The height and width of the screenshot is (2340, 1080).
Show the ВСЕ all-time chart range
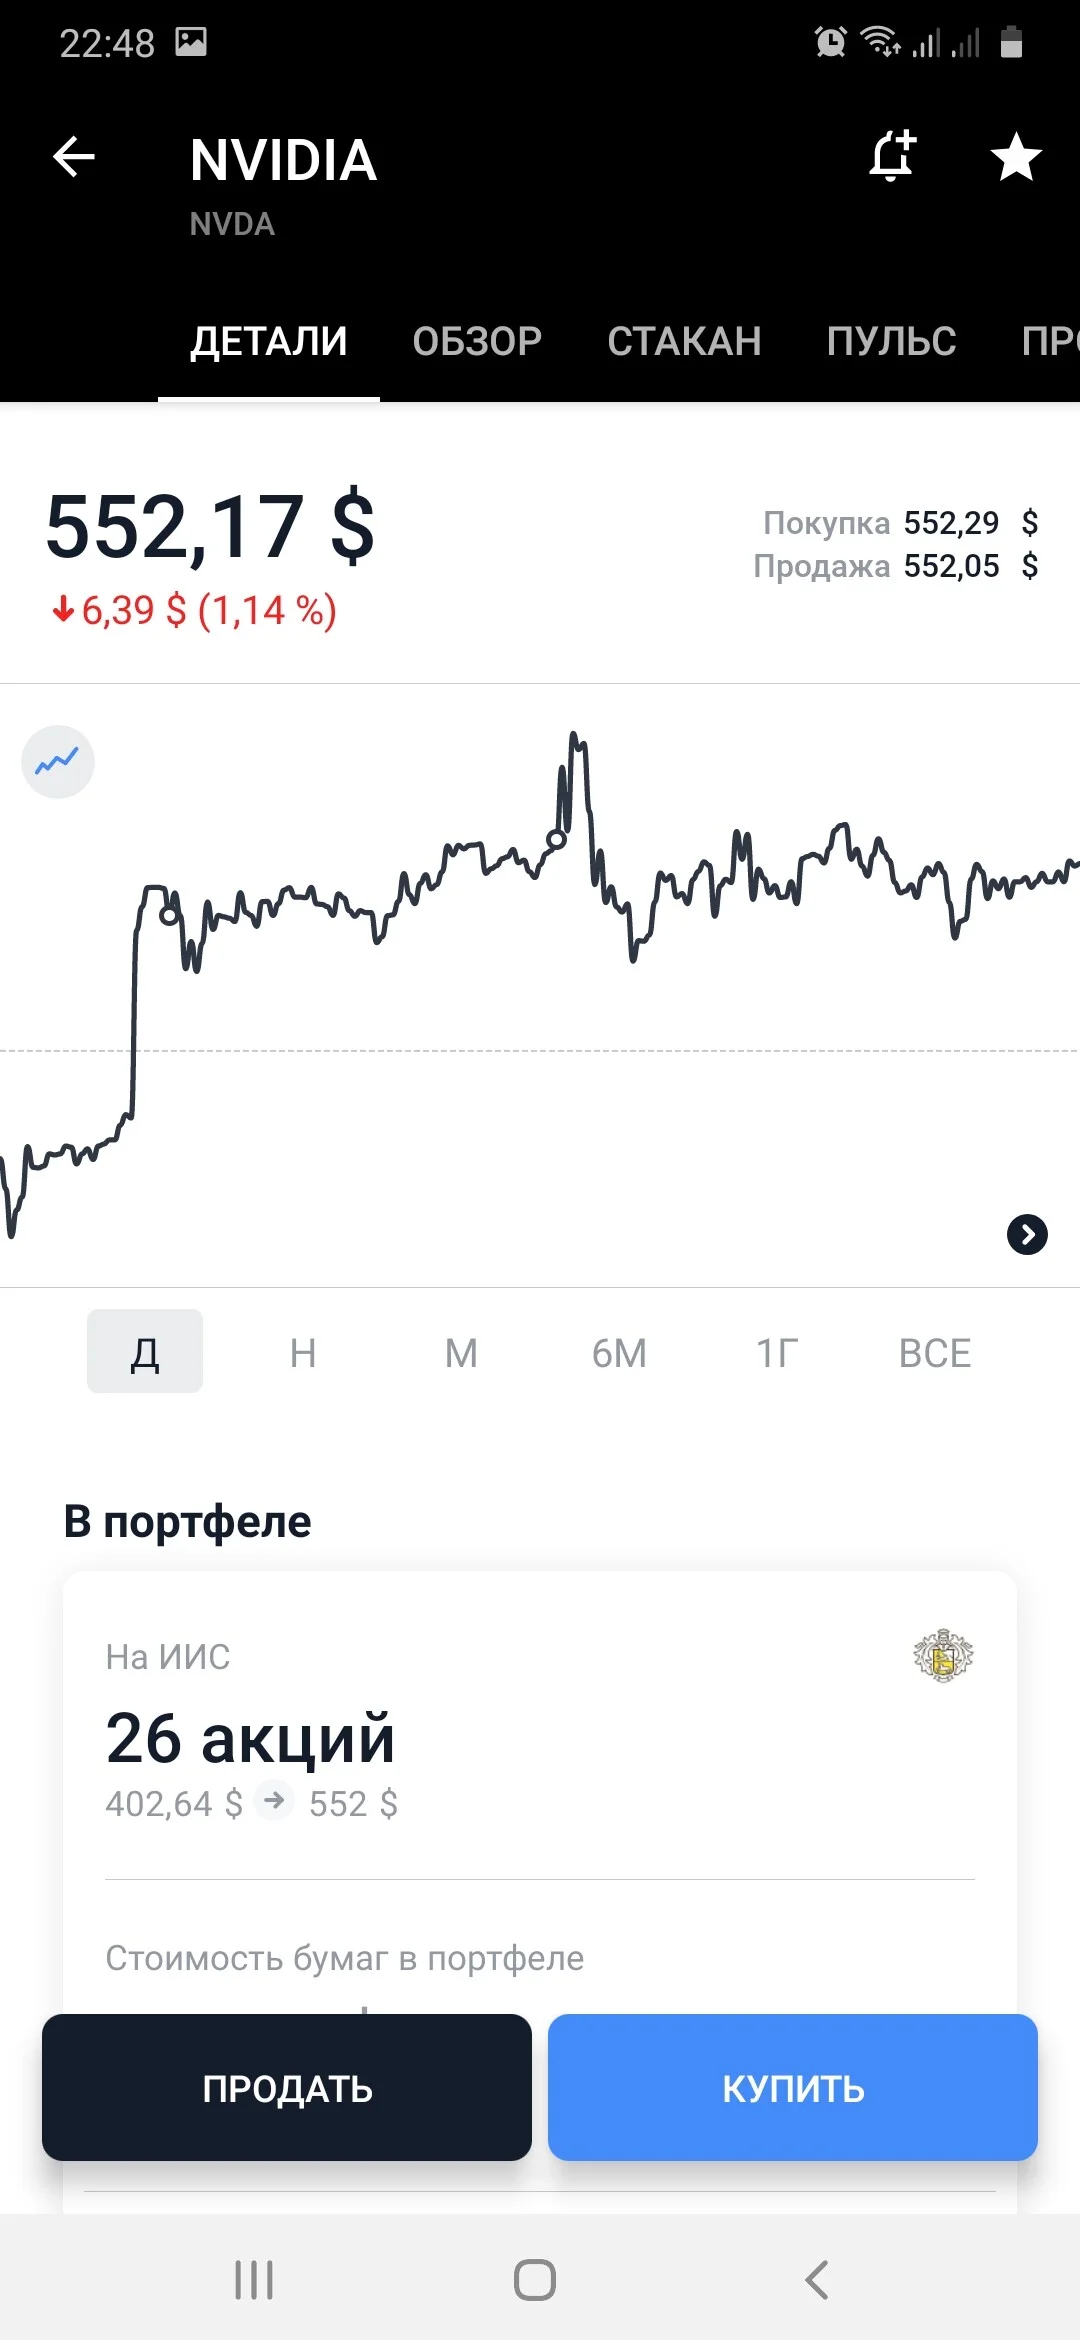tap(935, 1353)
